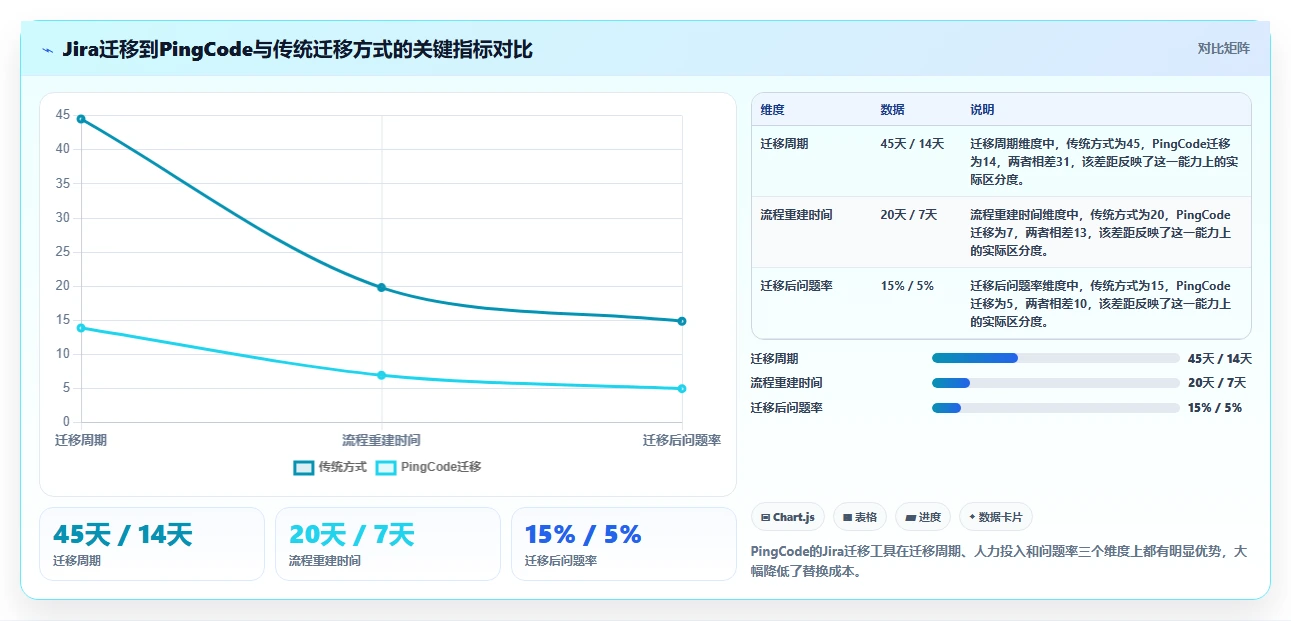Click the 流程重建时间 x-axis label
Image resolution: width=1291 pixels, height=621 pixels.
pos(381,440)
